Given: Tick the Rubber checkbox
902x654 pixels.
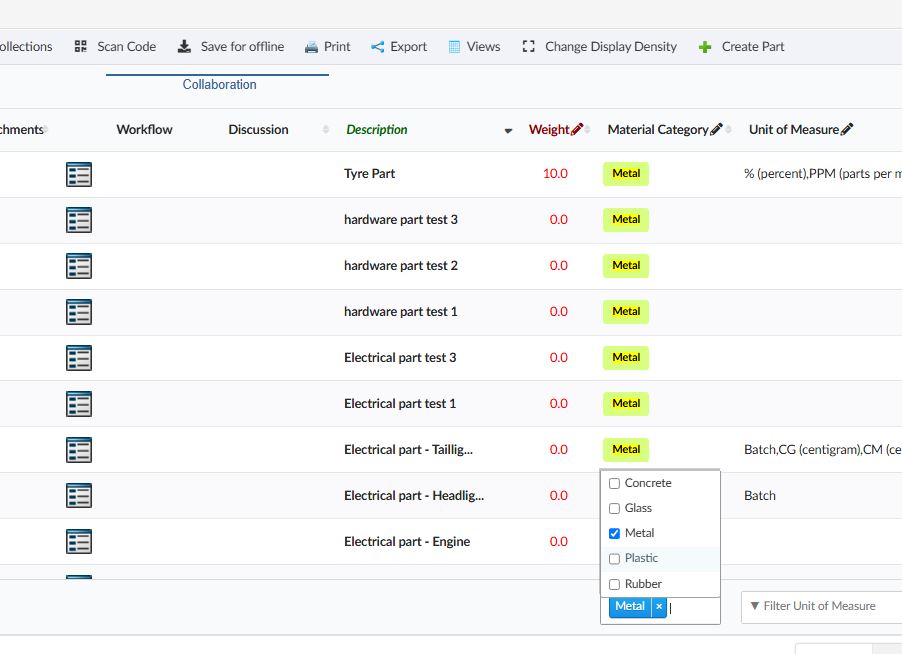Looking at the screenshot, I should [x=615, y=584].
